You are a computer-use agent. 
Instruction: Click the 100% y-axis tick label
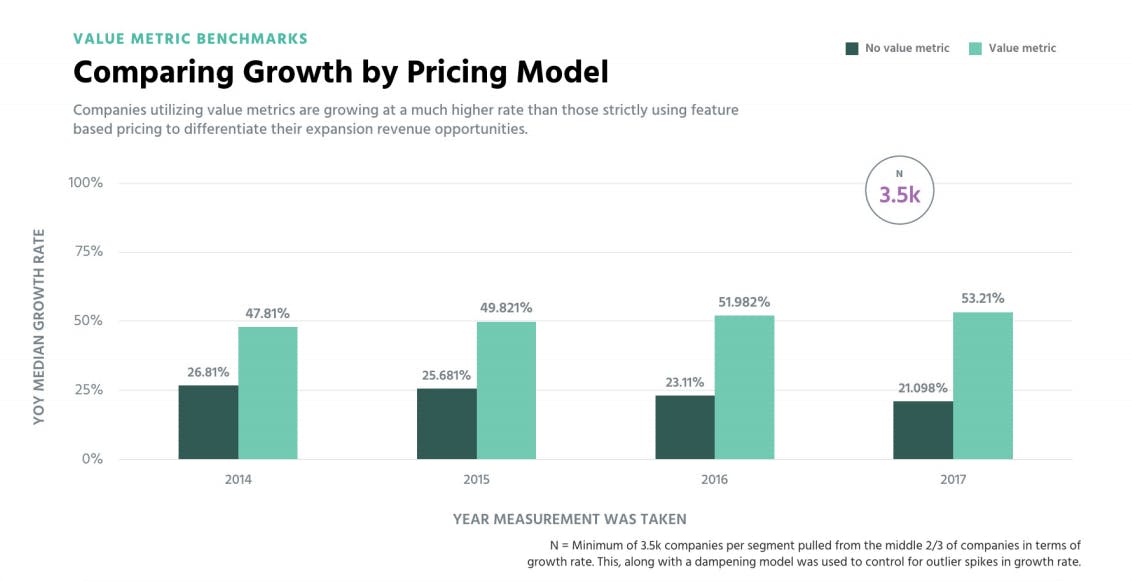pos(86,183)
